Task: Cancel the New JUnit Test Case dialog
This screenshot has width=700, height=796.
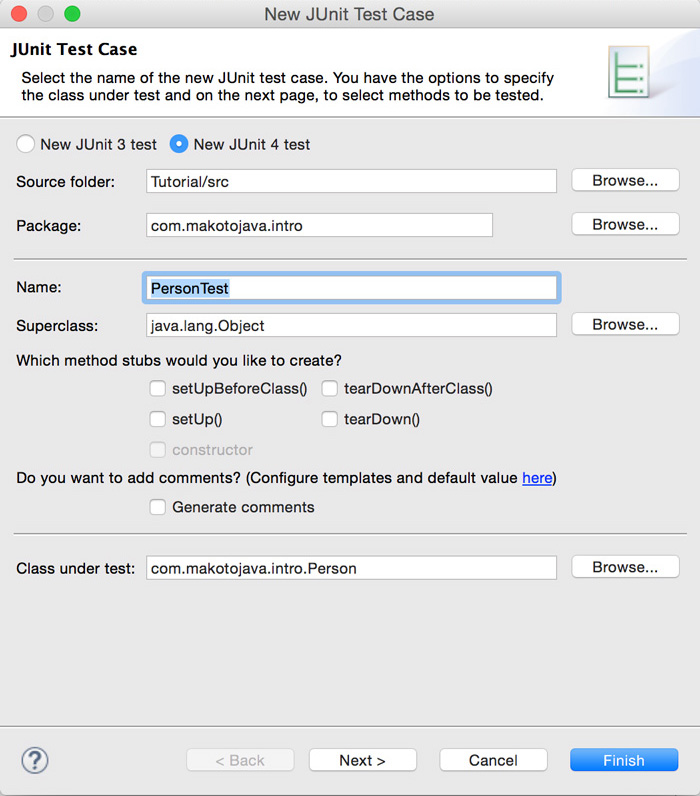Action: pos(493,760)
